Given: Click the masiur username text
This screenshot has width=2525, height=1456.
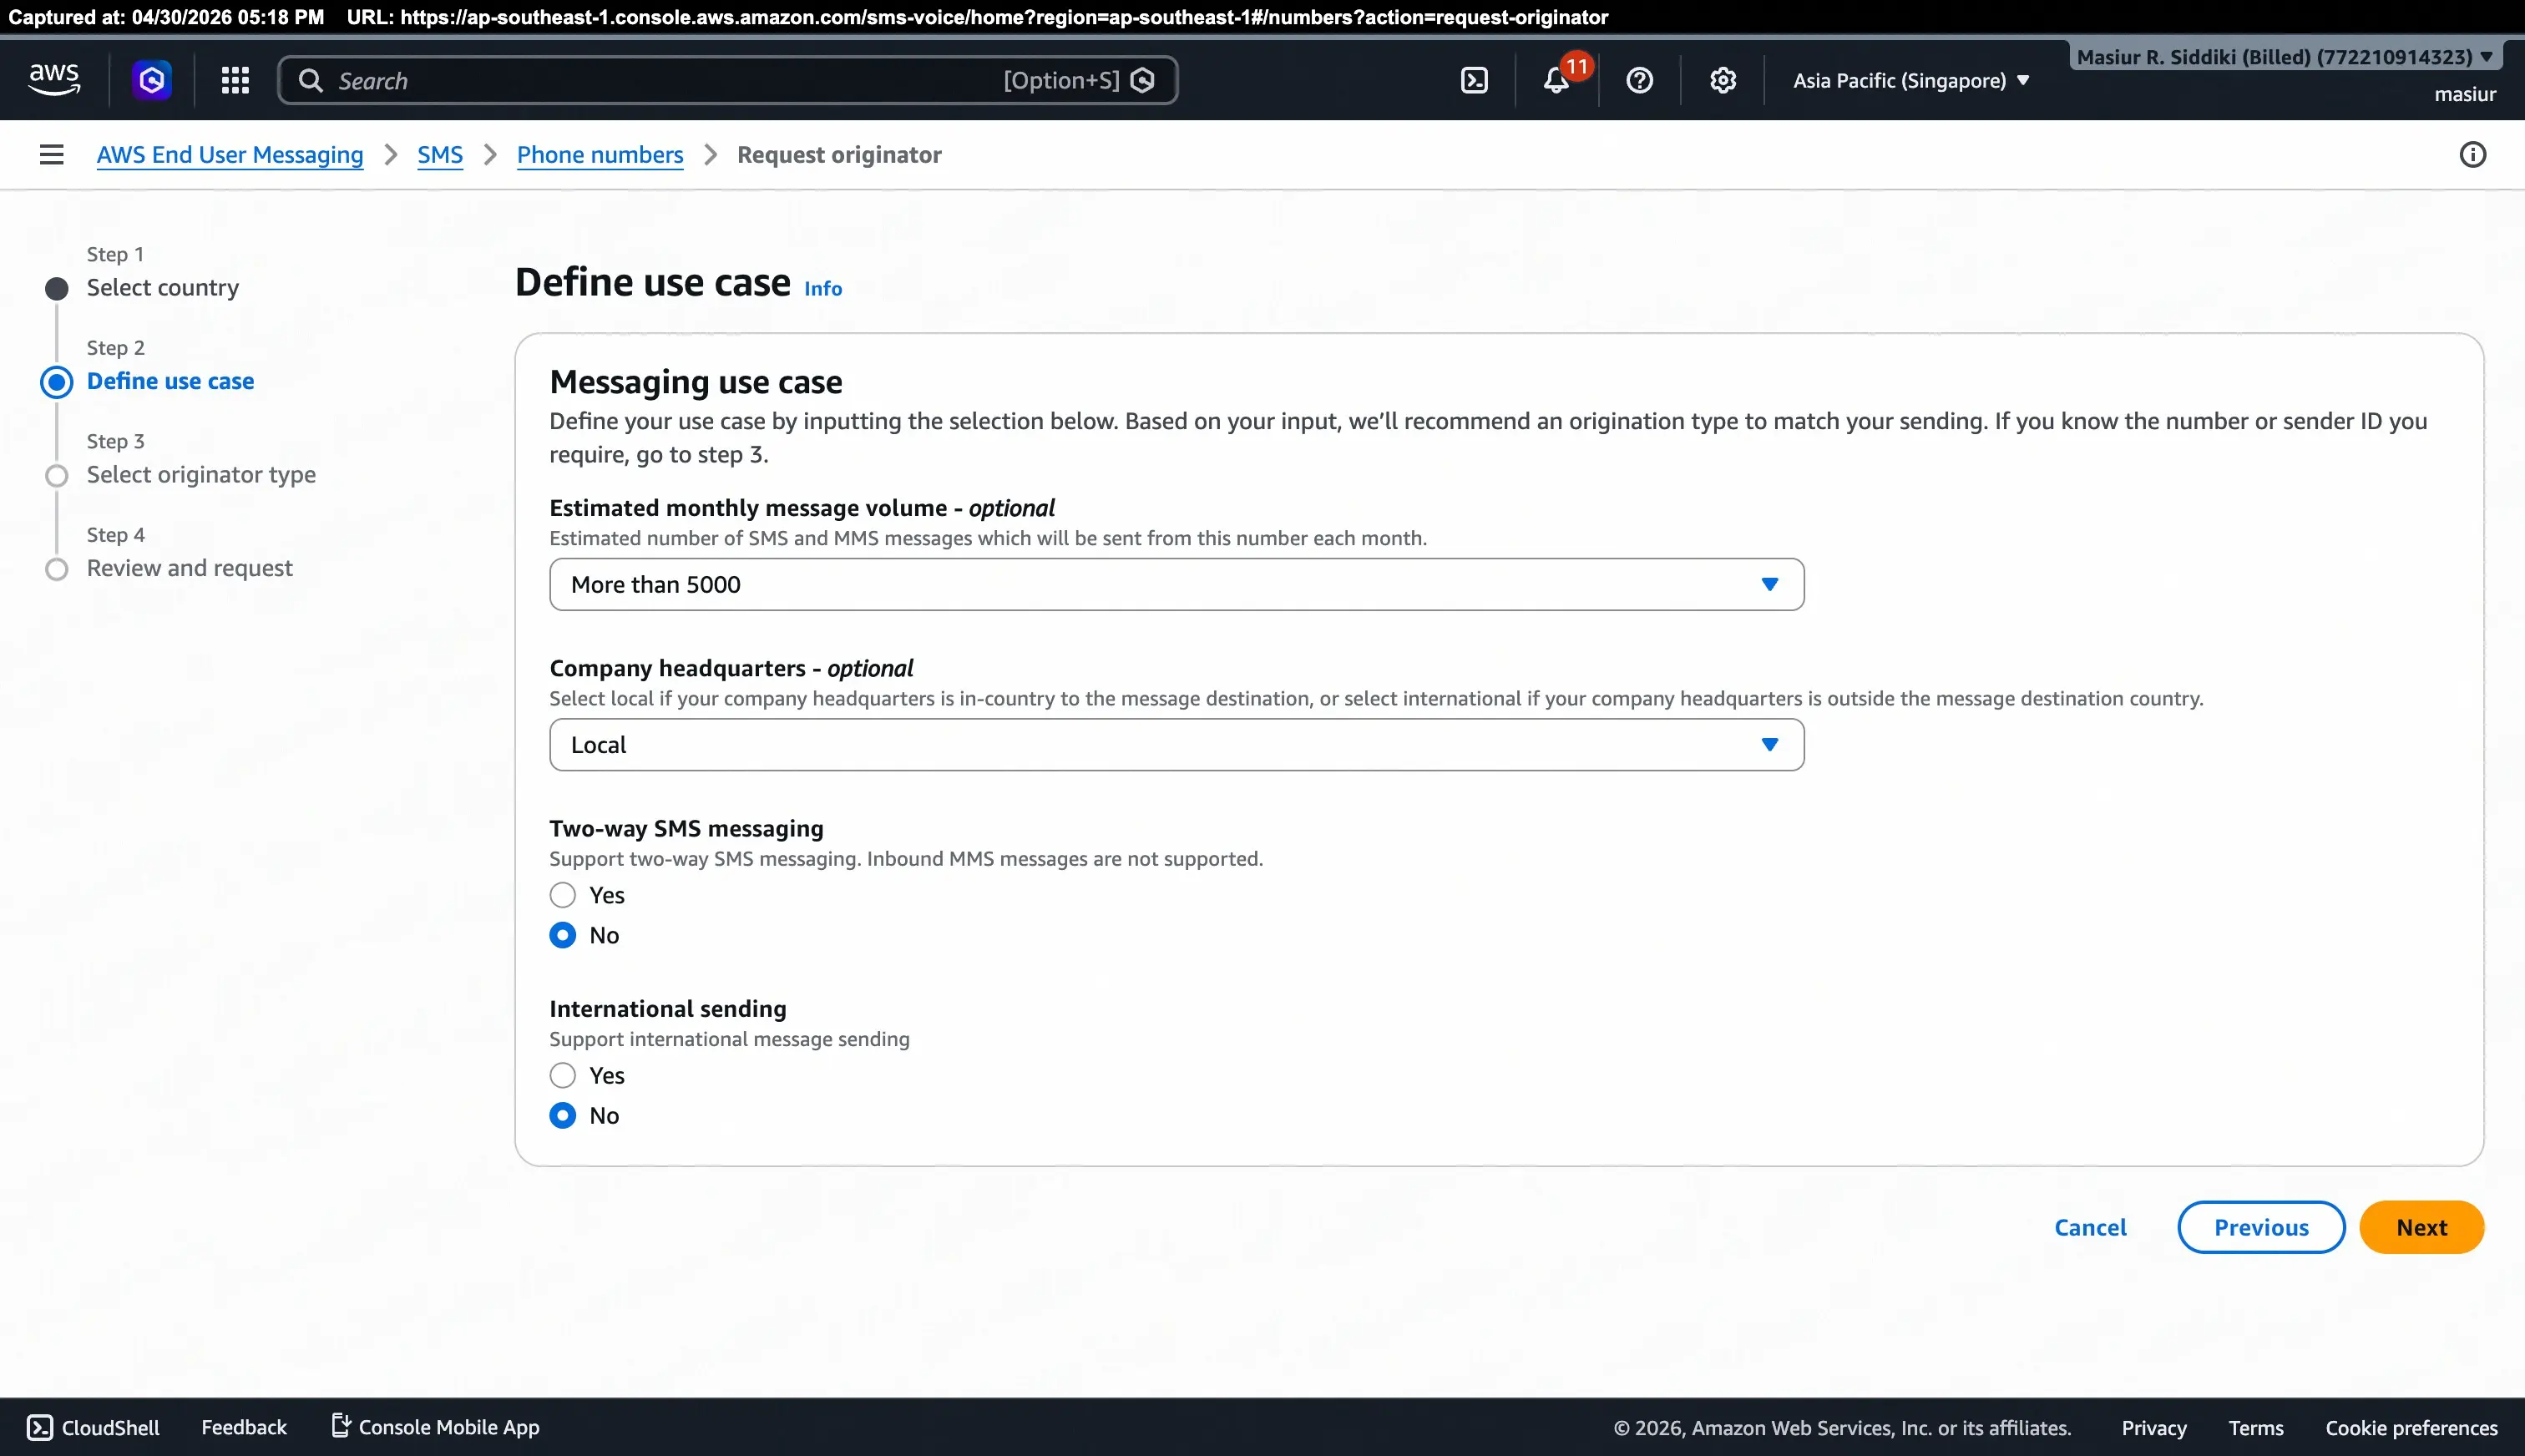Looking at the screenshot, I should [x=2465, y=95].
